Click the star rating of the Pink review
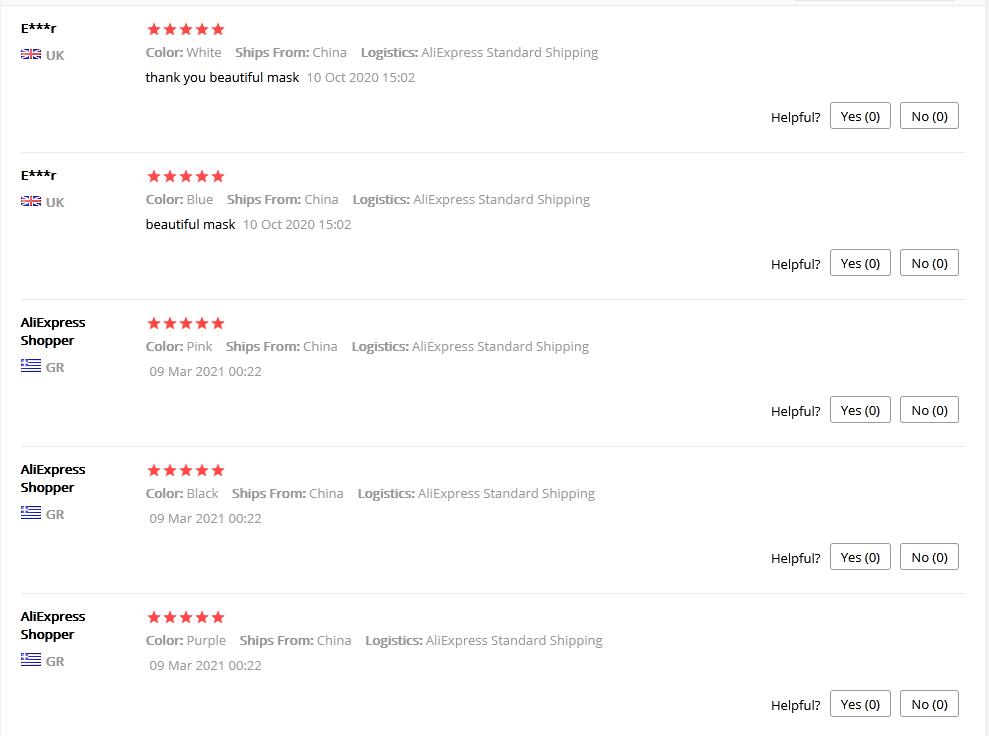 point(186,324)
